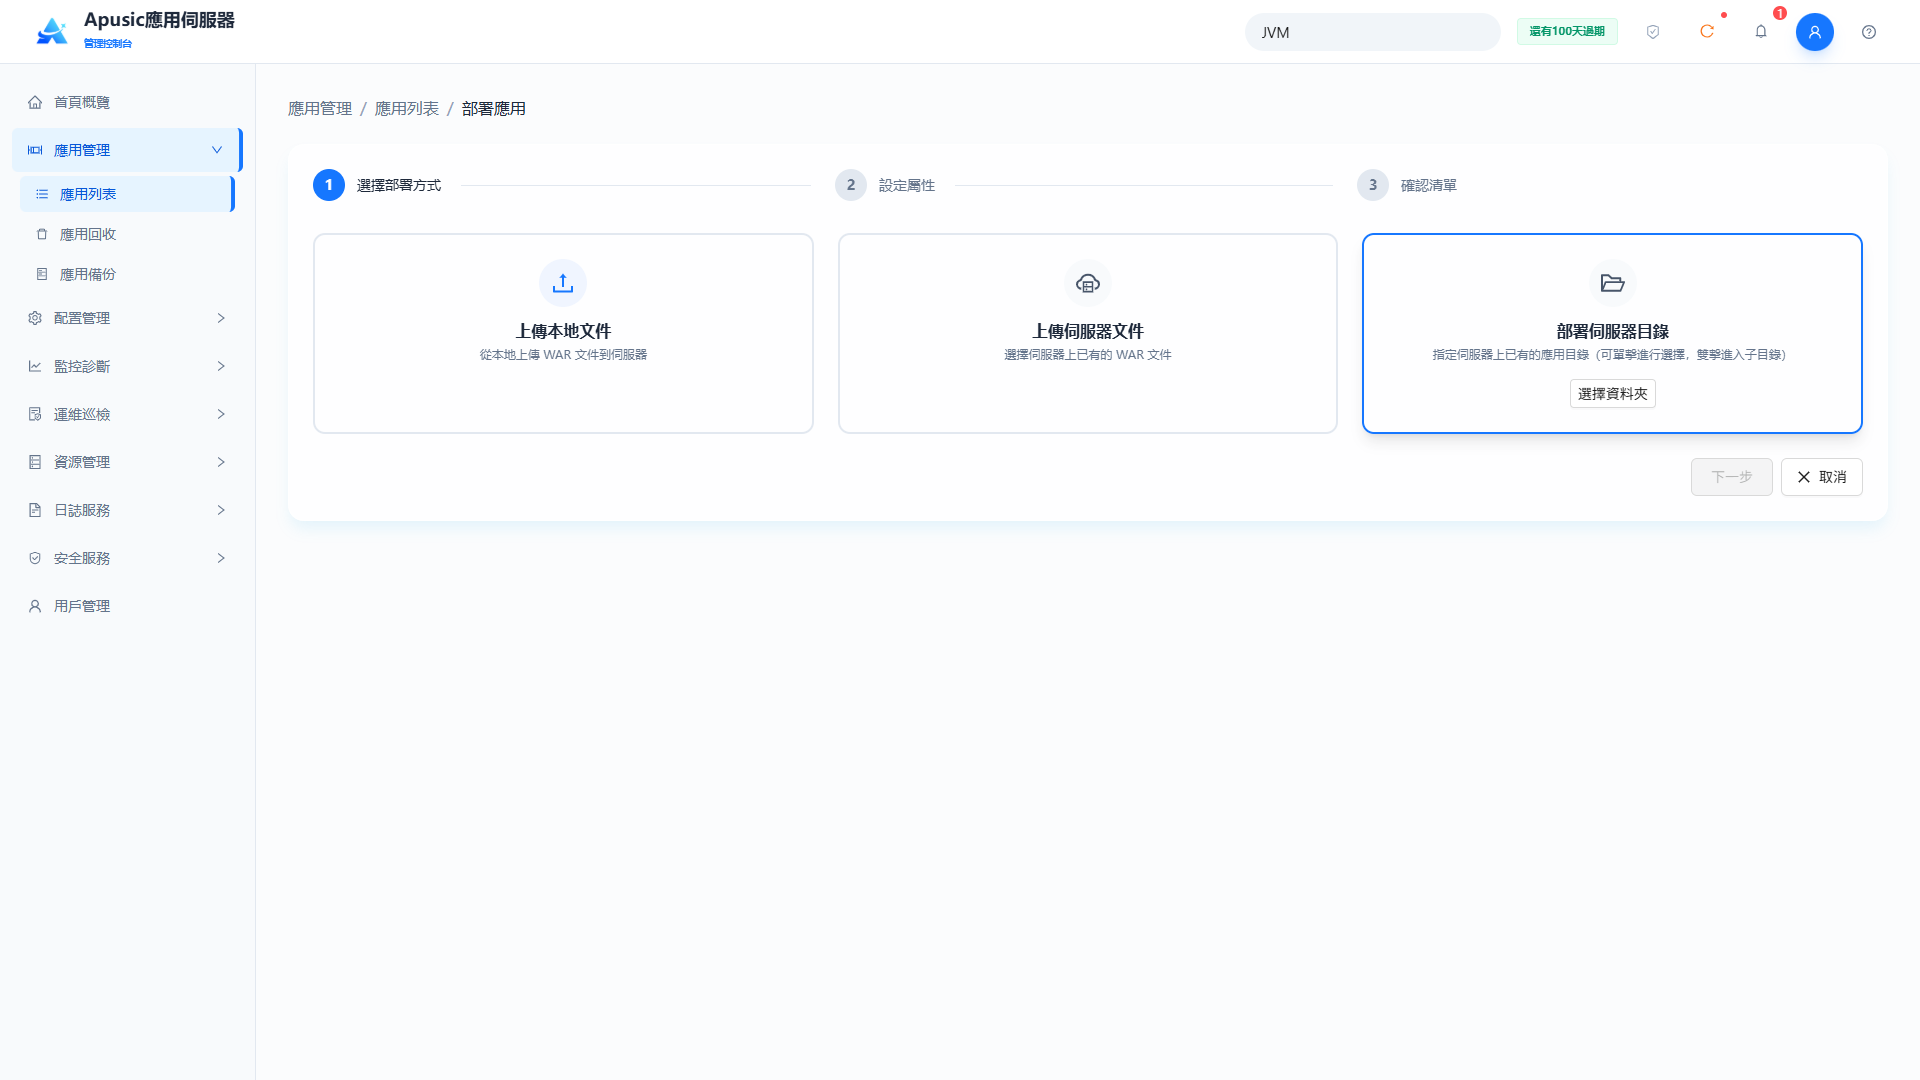Screen dimensions: 1920x1080
Task: Expand the 安全服務 submenu arrow
Action: pos(221,558)
